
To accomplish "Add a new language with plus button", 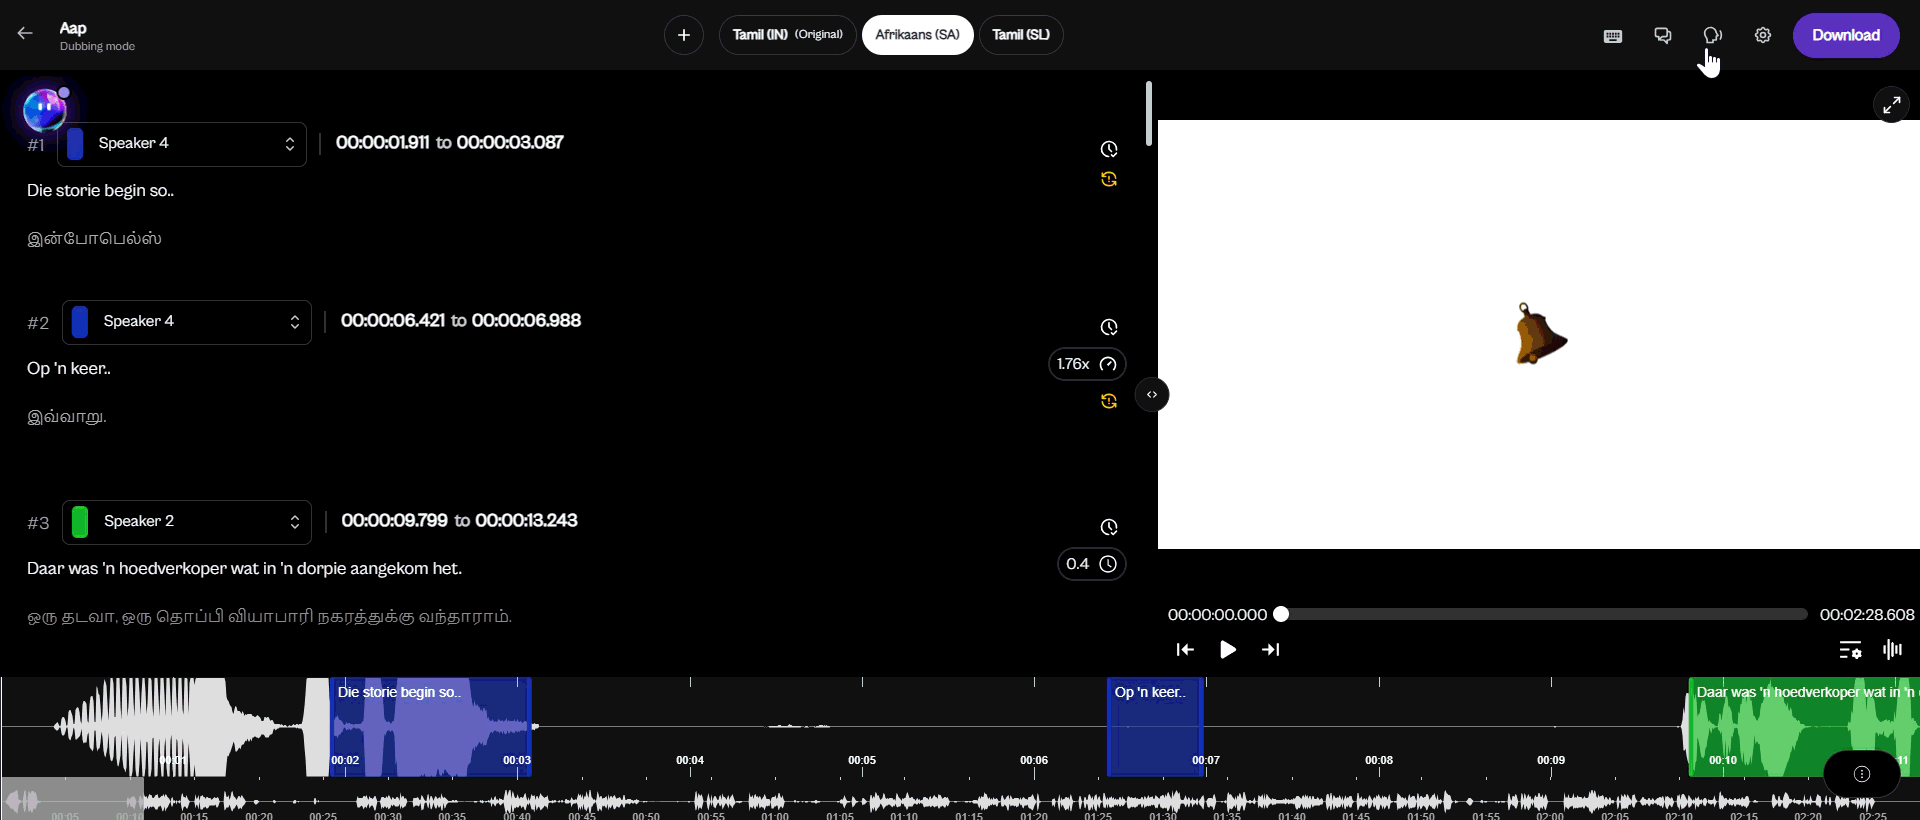I will pos(684,35).
